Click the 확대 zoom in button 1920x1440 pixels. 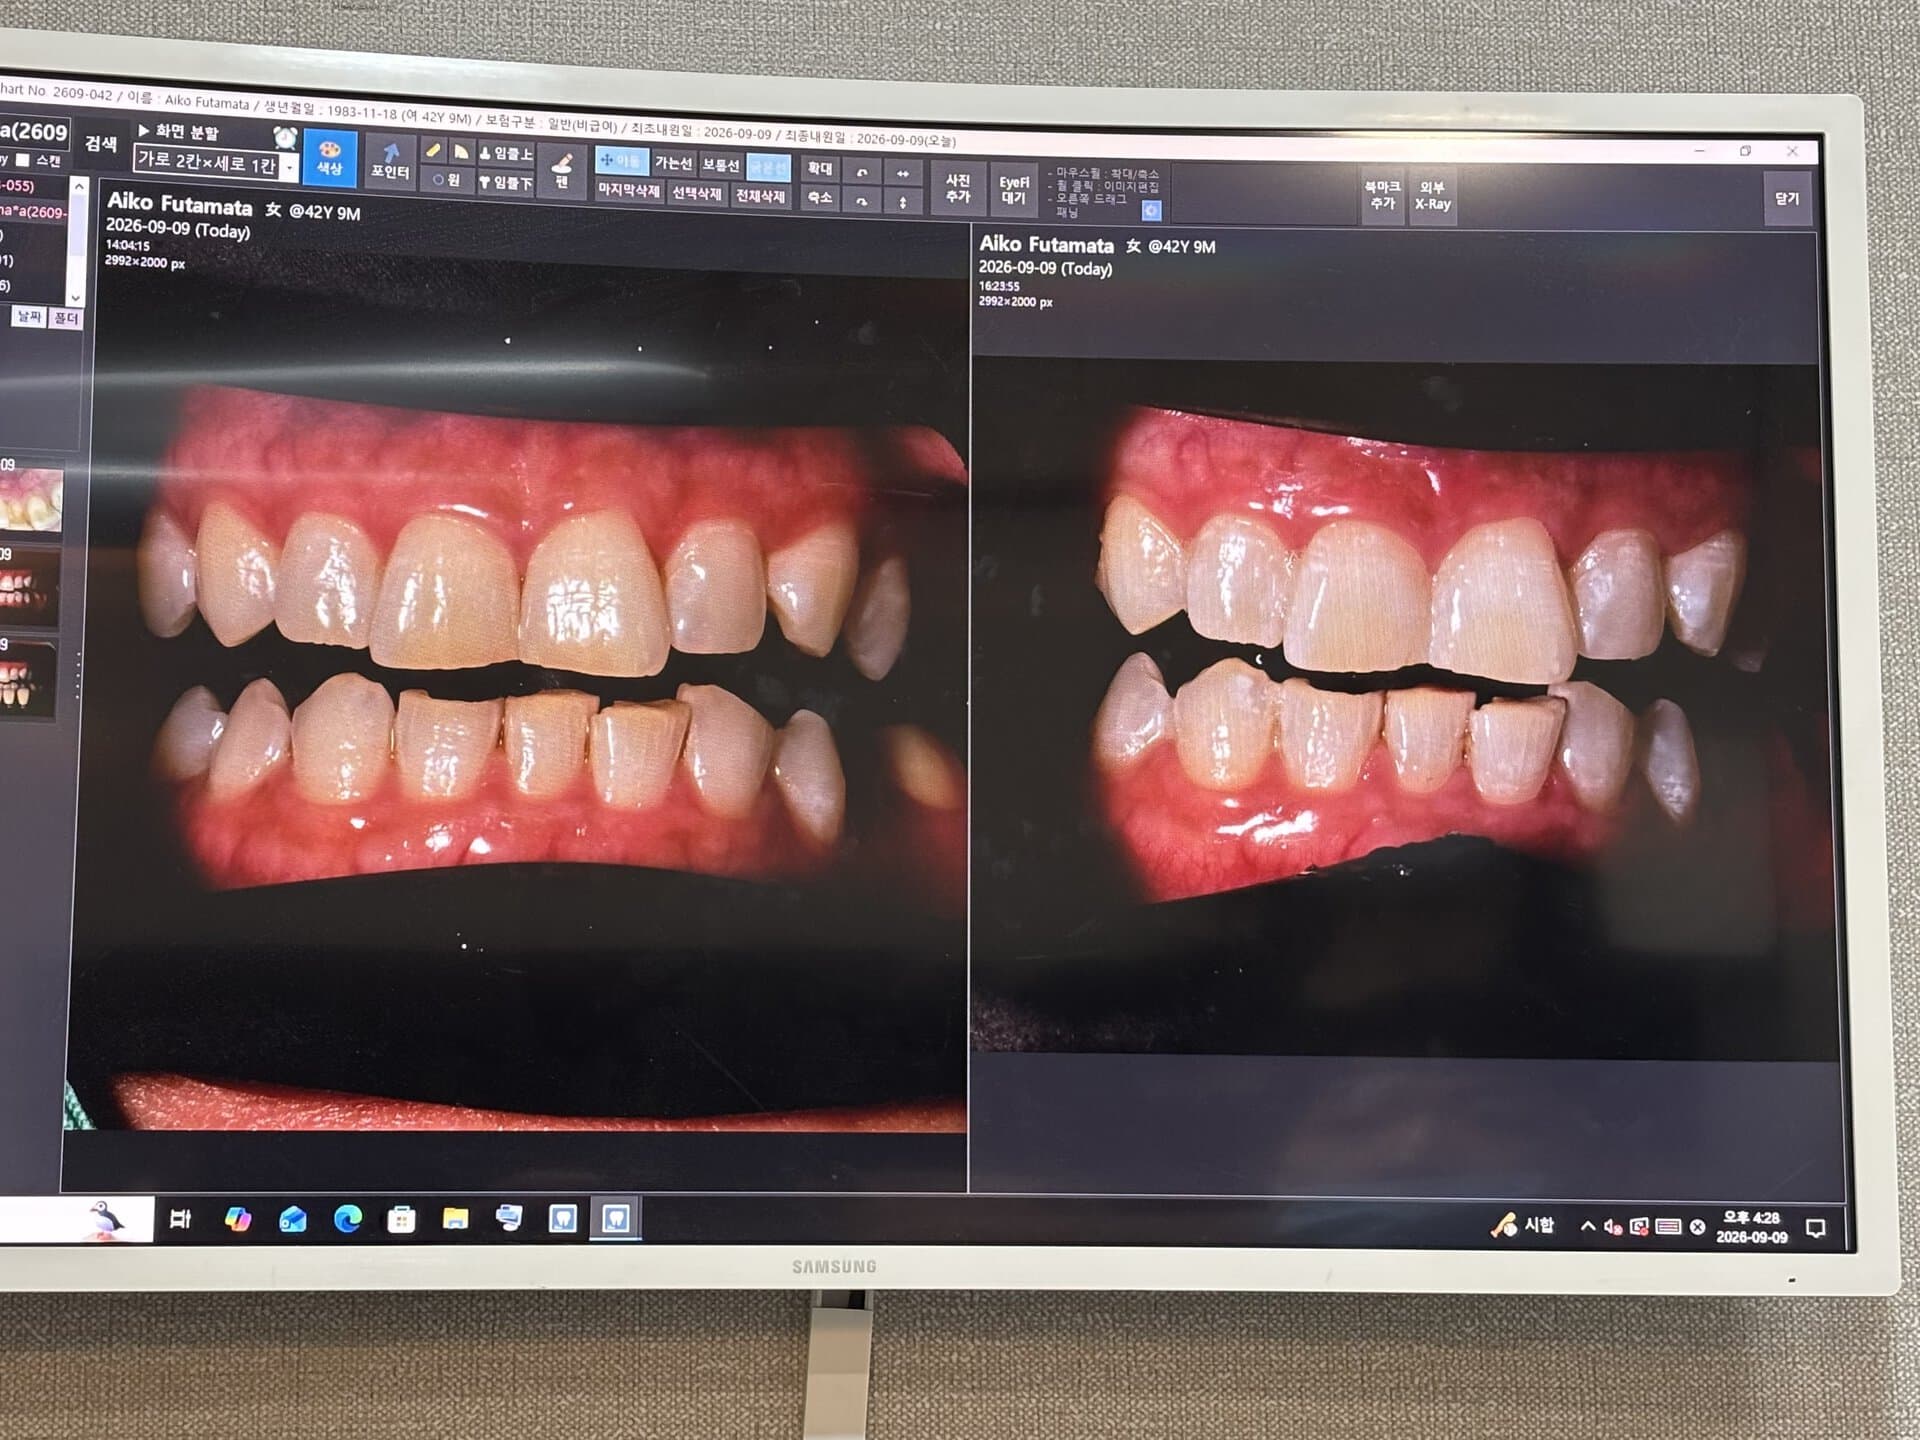click(x=819, y=169)
